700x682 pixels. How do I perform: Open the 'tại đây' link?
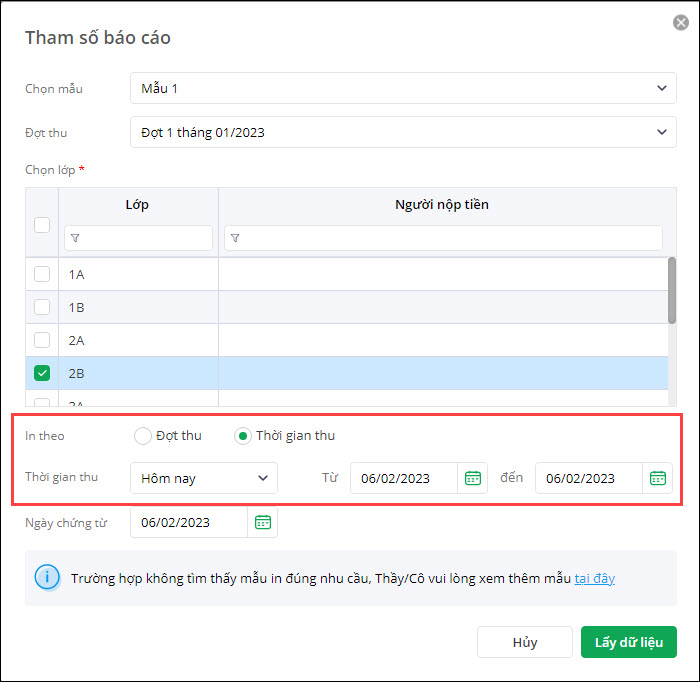pyautogui.click(x=594, y=578)
